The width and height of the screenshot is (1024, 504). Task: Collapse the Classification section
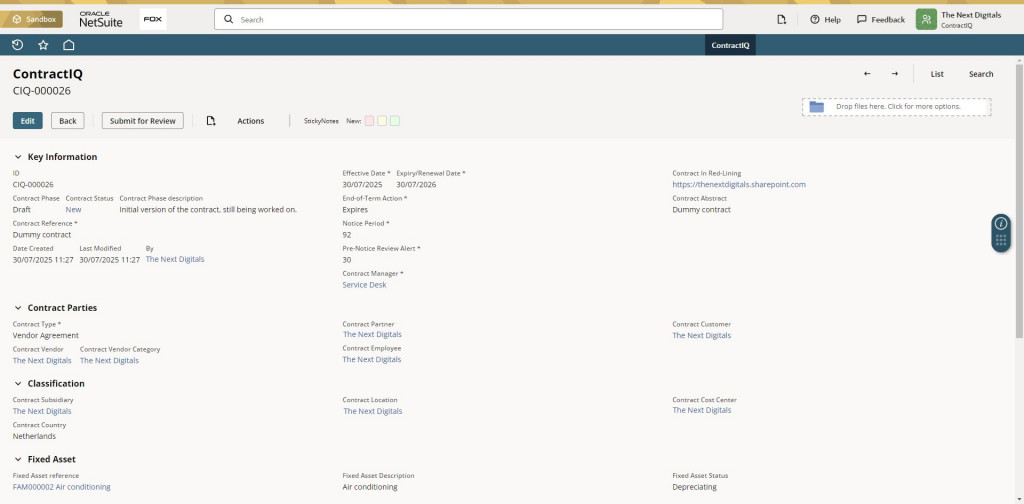click(x=18, y=384)
